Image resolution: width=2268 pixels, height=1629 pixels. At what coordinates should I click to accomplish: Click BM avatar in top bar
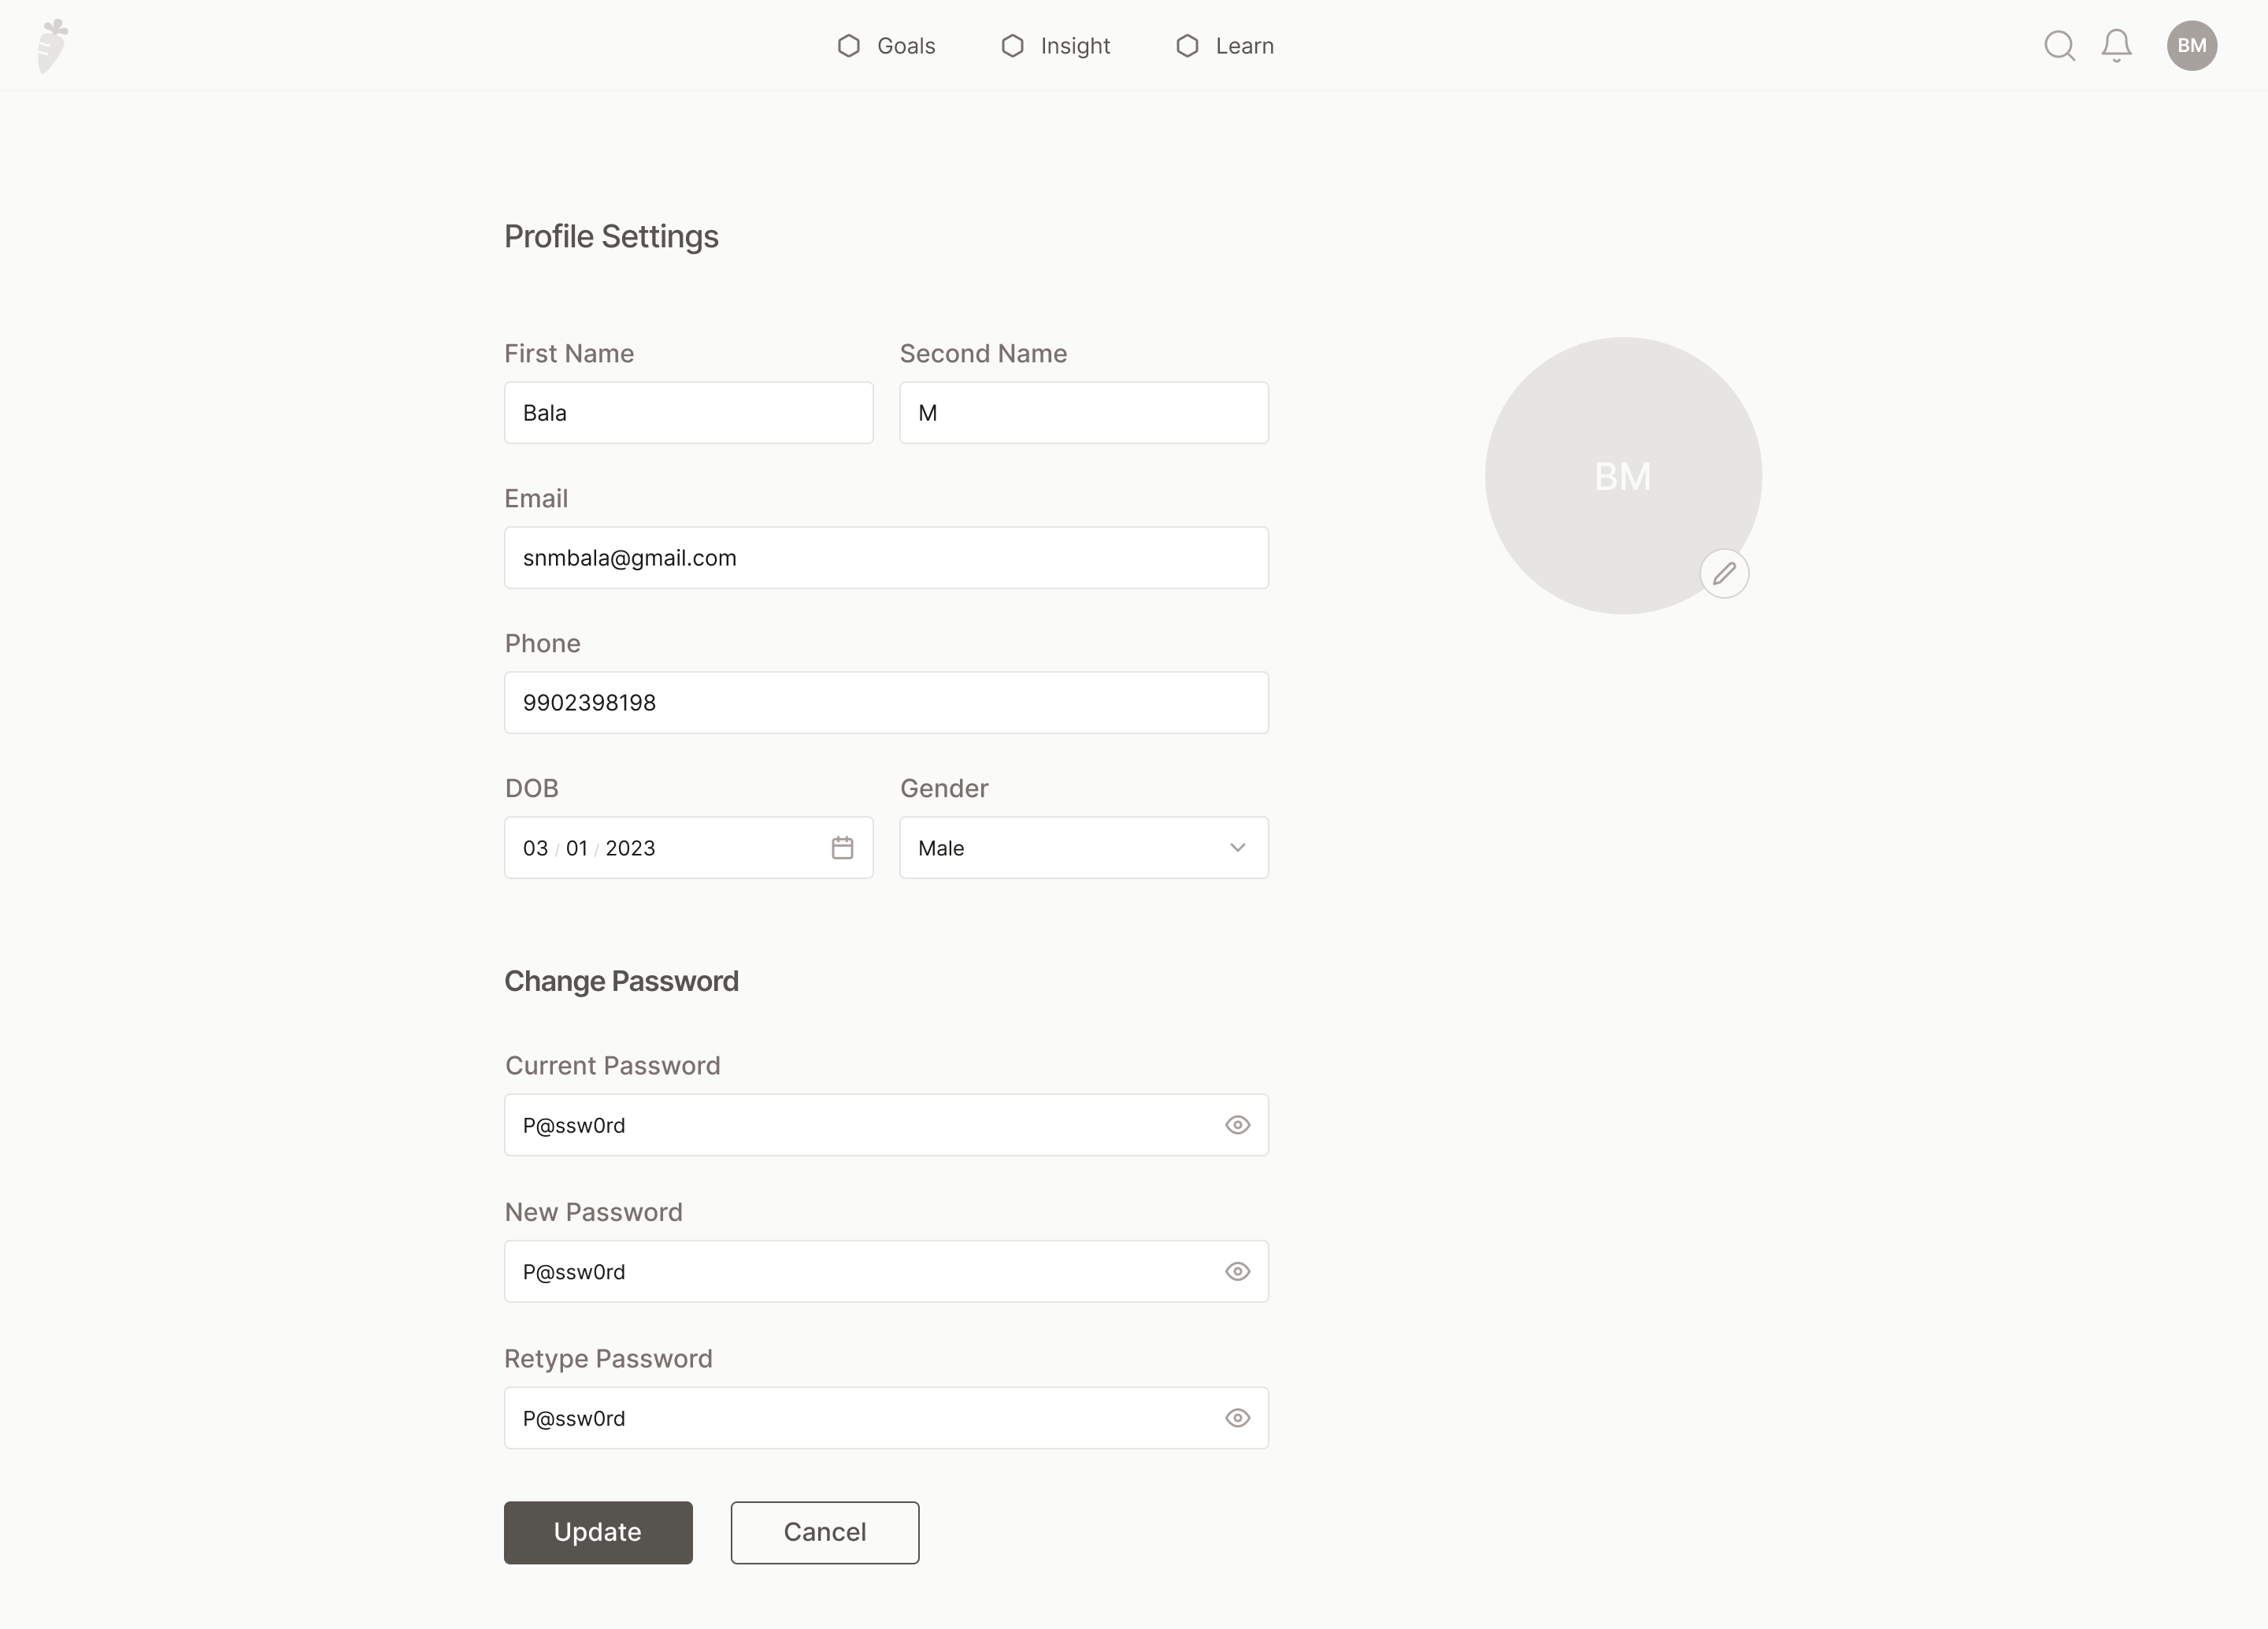click(2191, 46)
